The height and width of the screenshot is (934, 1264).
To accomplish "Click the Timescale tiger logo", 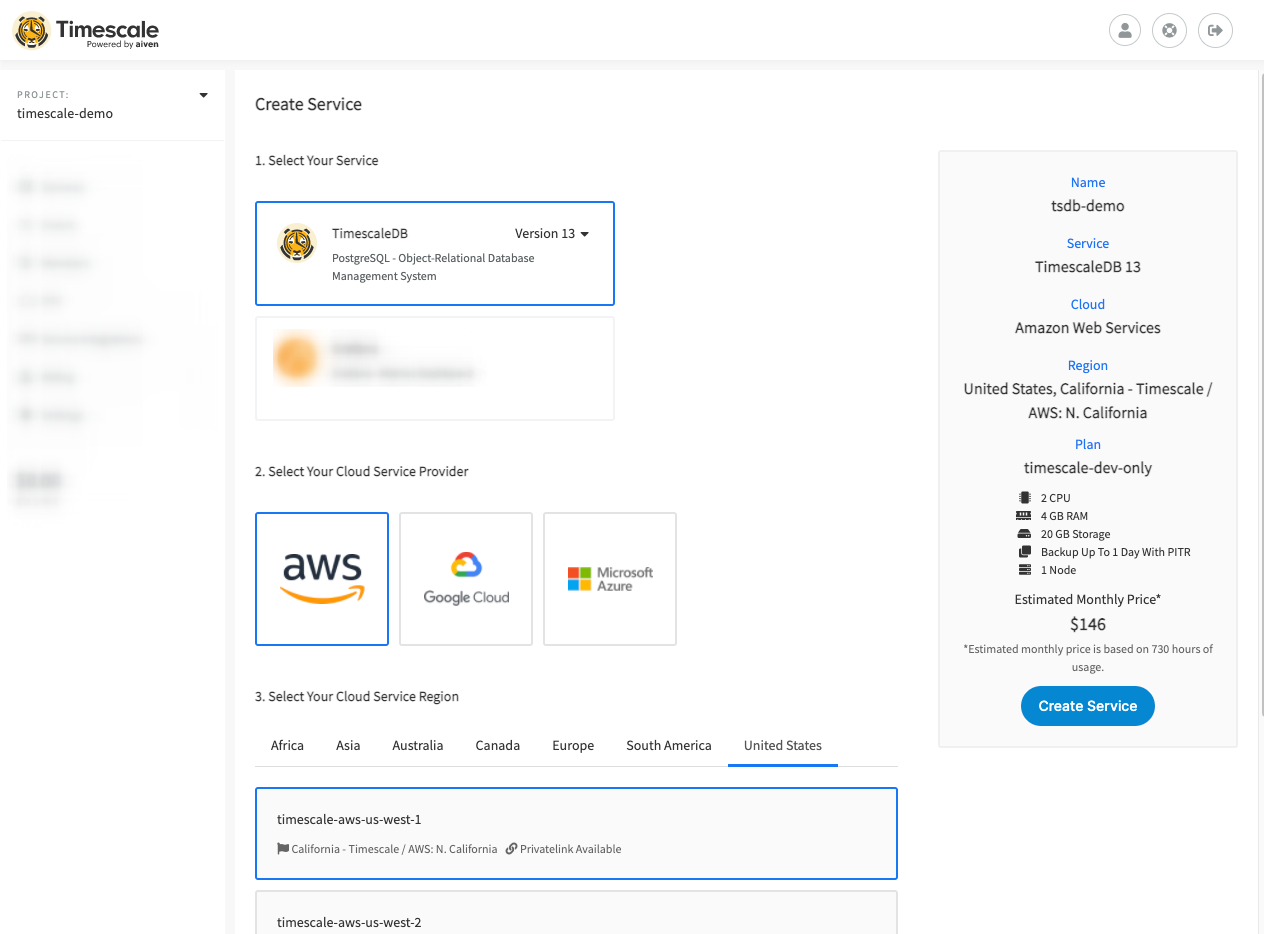I will [31, 30].
